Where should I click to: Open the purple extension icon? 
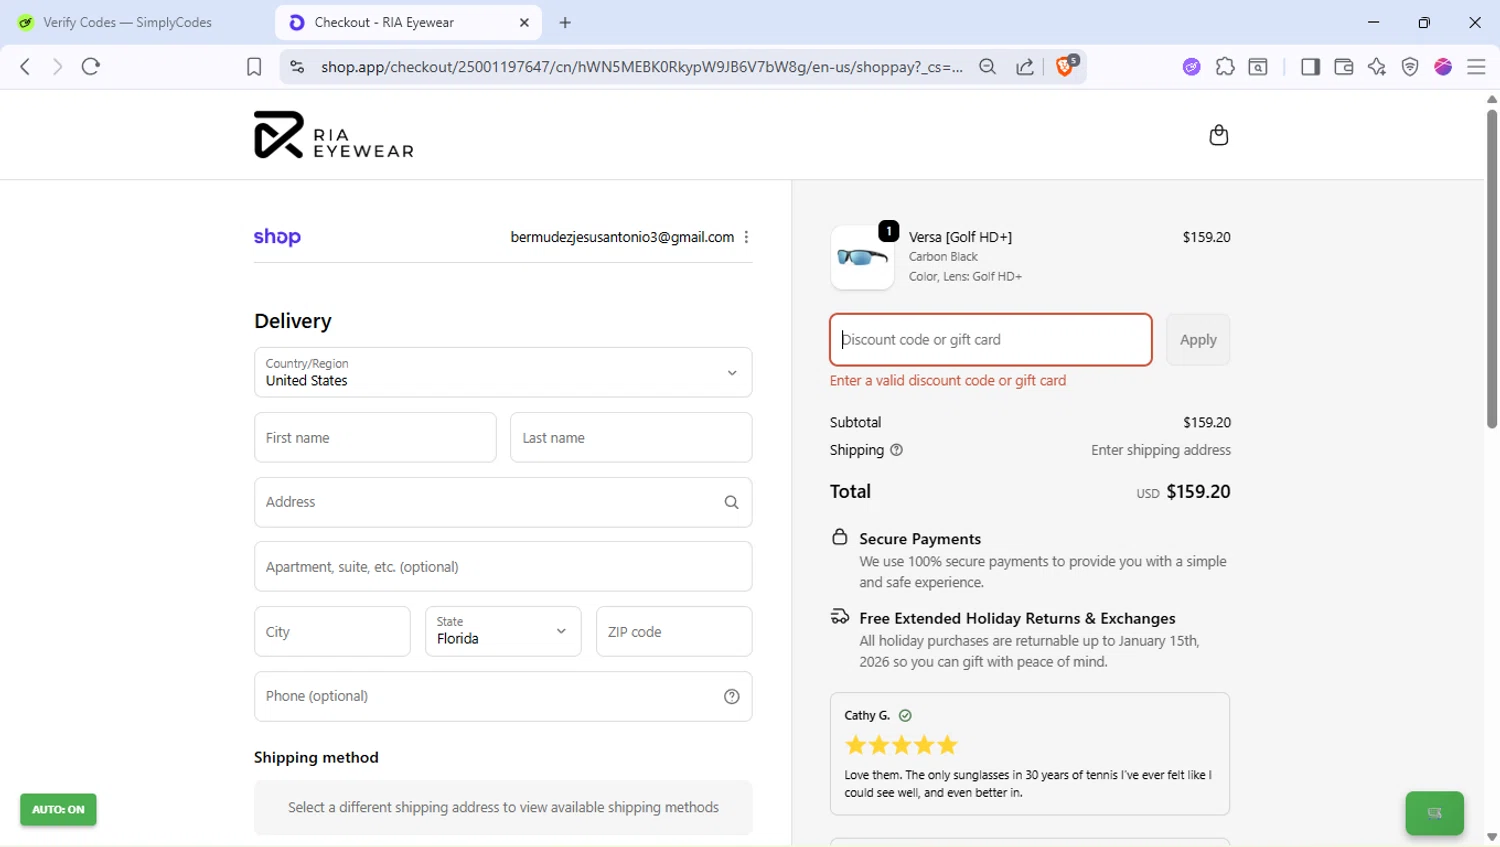(1191, 67)
